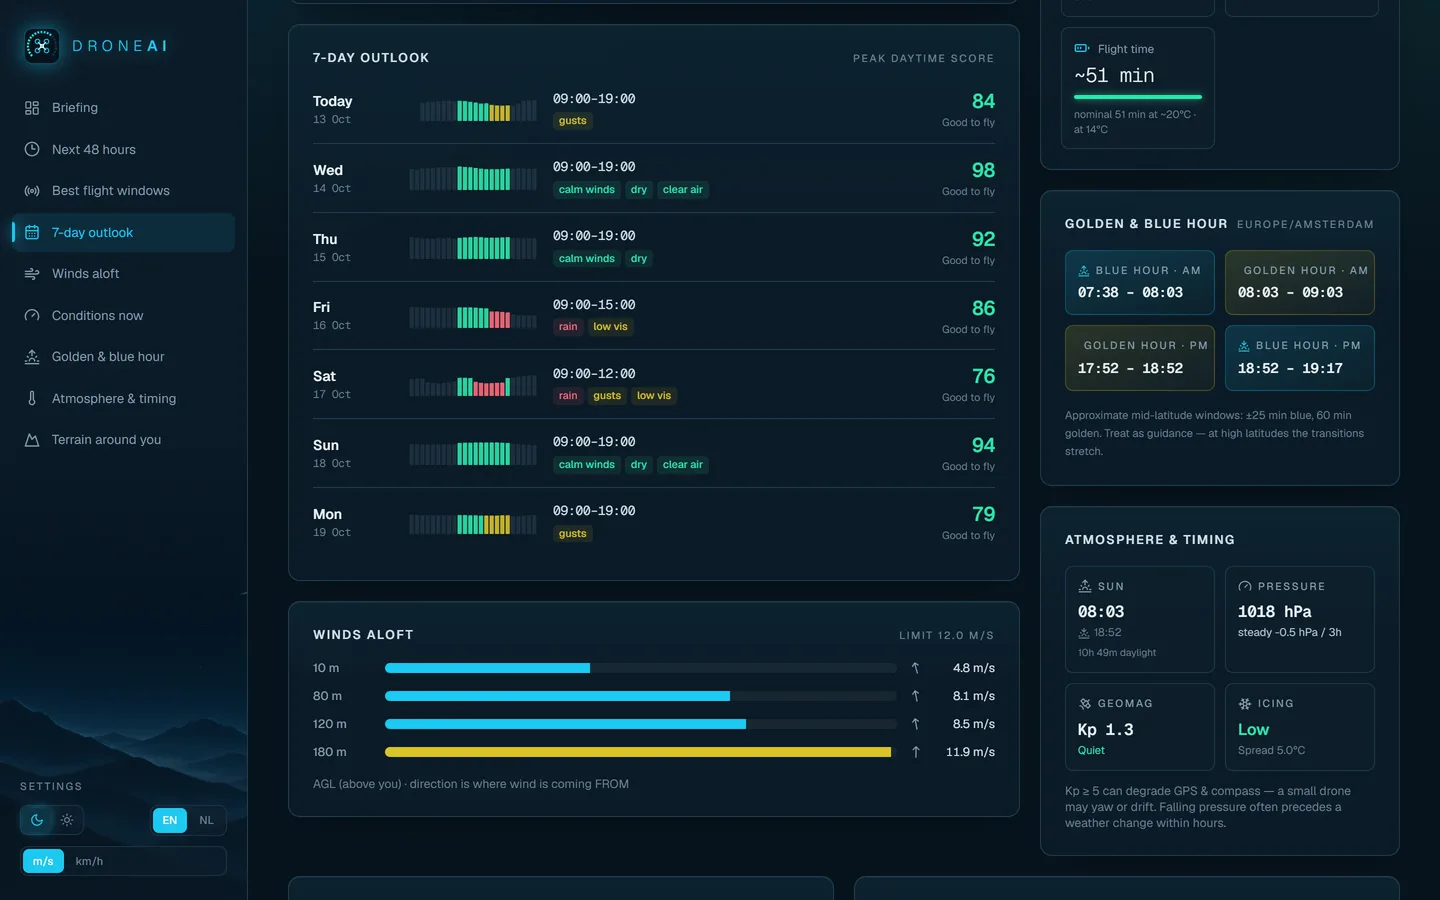Click the Icing snowflake icon
Image resolution: width=1440 pixels, height=900 pixels.
(x=1245, y=704)
